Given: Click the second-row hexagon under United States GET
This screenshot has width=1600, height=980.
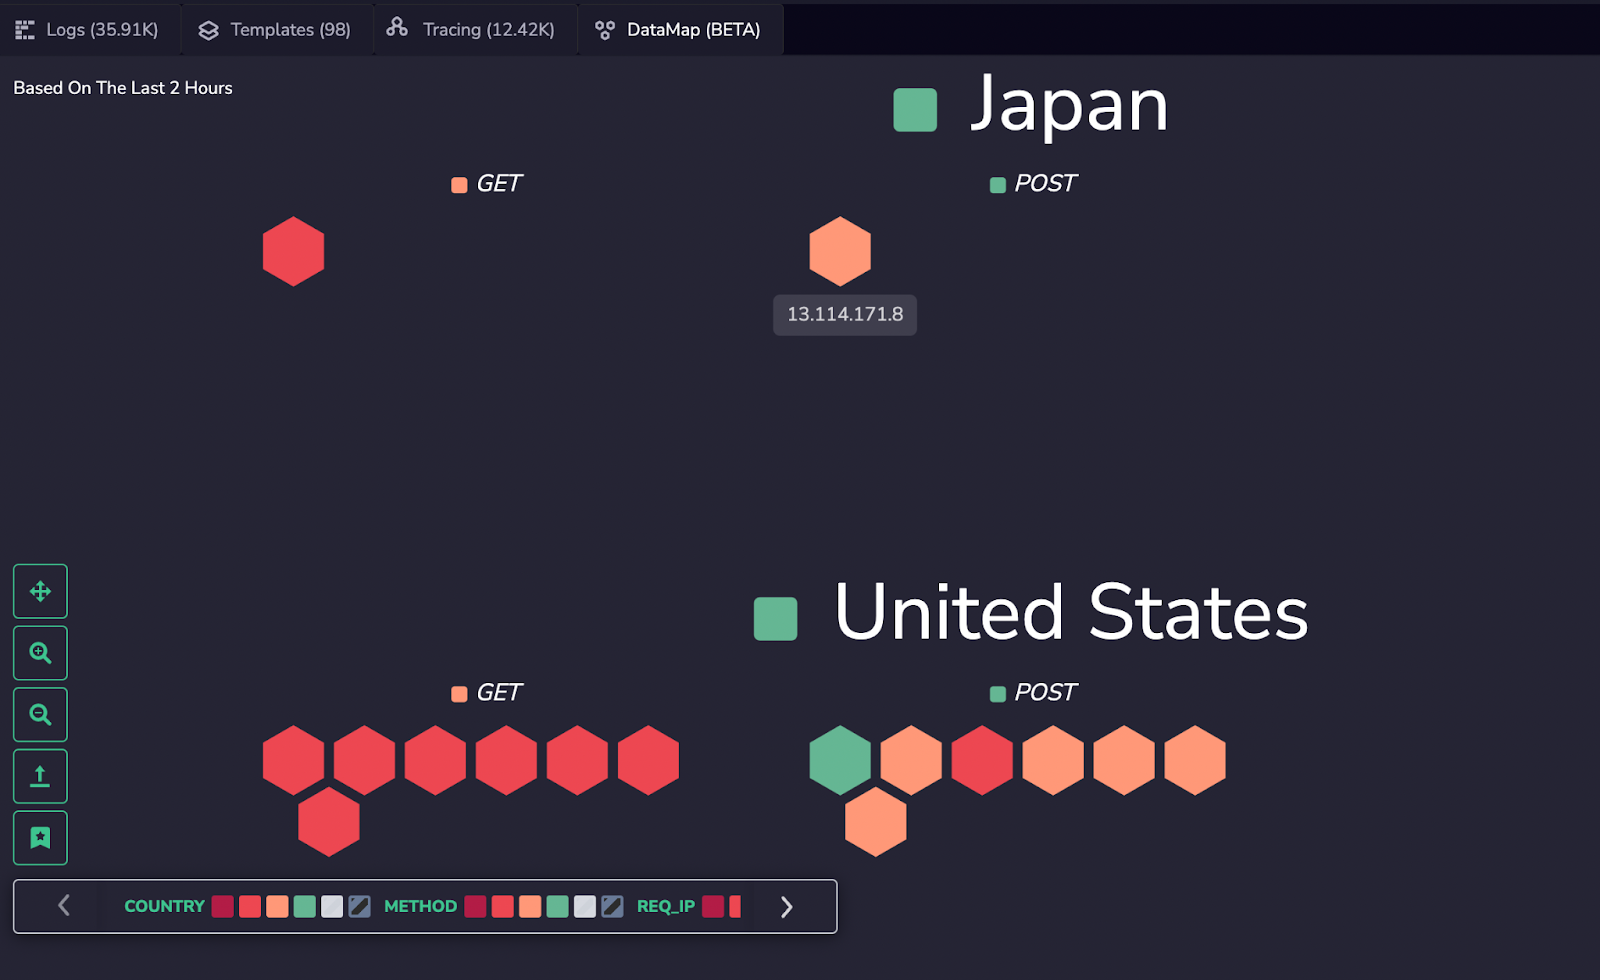Looking at the screenshot, I should [329, 822].
